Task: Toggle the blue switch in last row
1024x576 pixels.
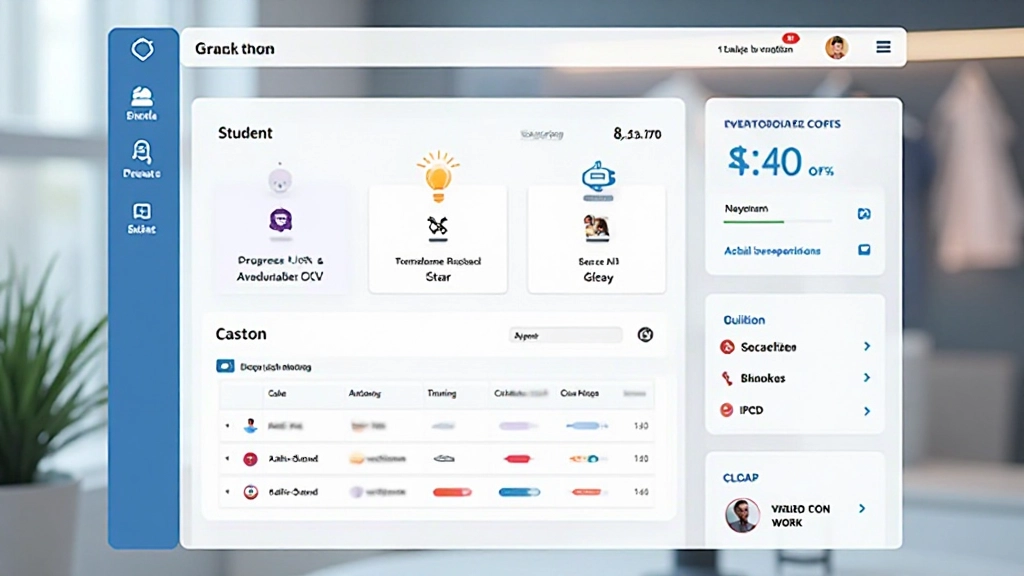Action: pyautogui.click(x=519, y=492)
